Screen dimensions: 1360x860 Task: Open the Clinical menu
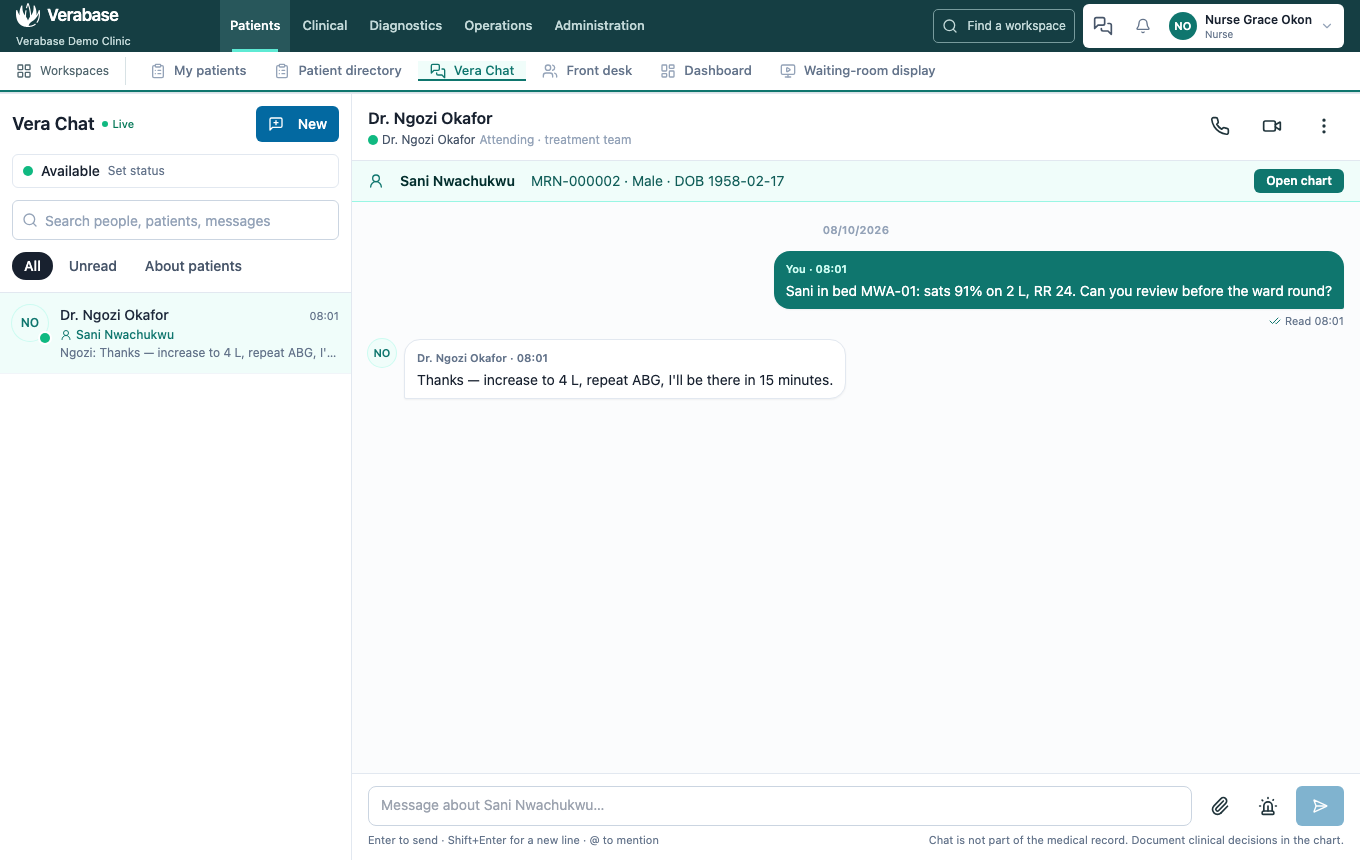(325, 26)
